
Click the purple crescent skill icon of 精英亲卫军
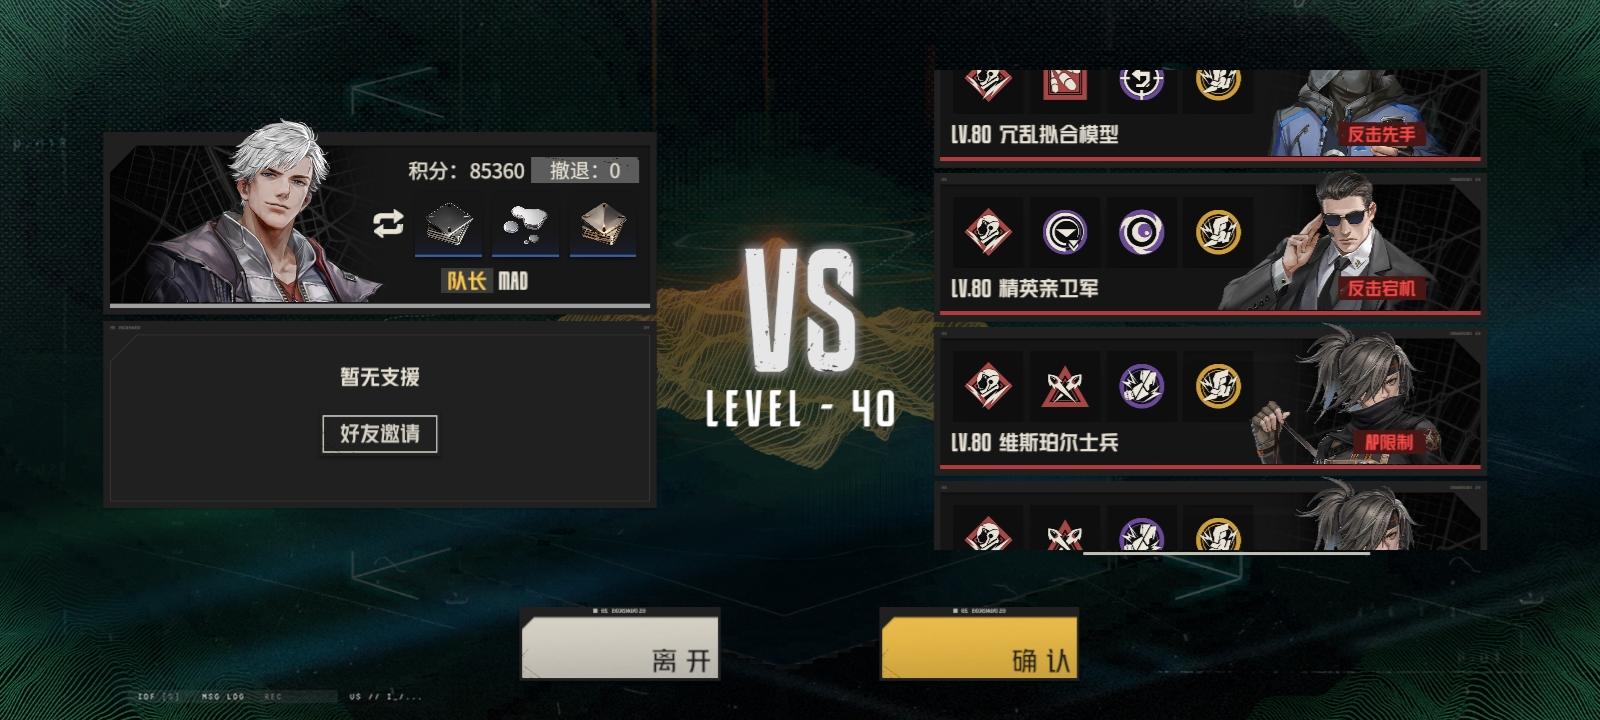1141,233
